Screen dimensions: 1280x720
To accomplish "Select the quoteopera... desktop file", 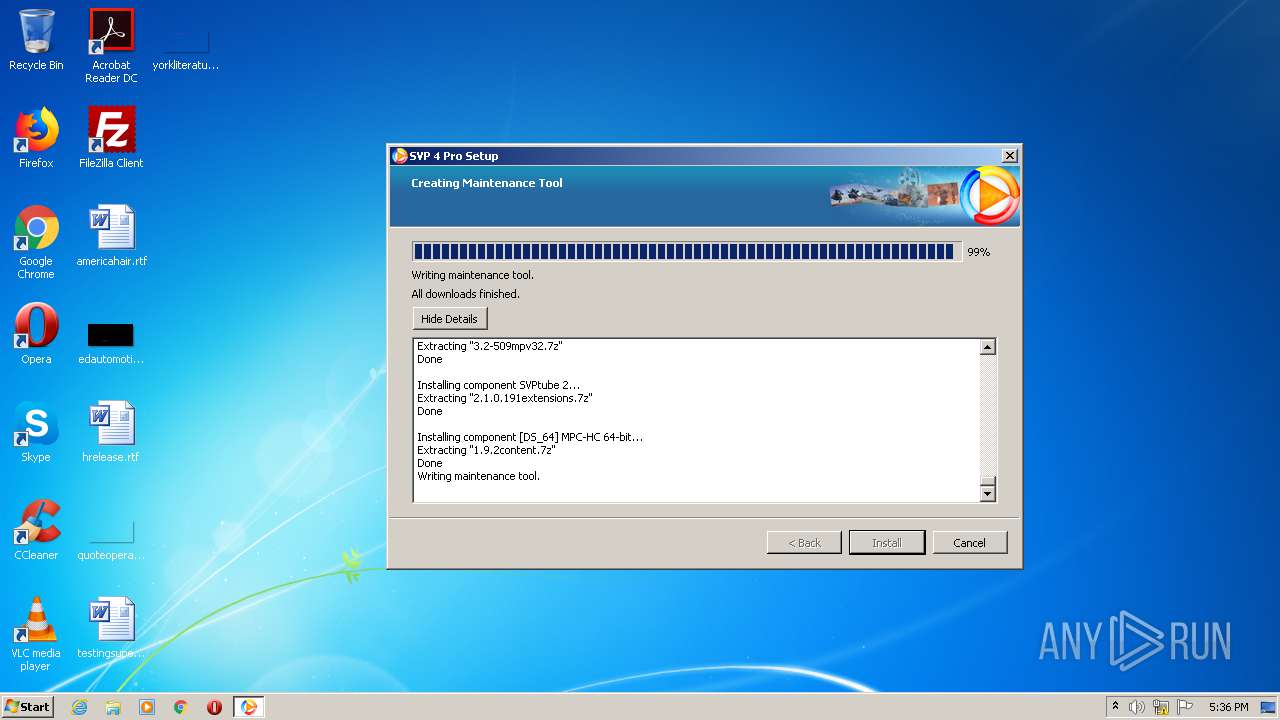I will [x=111, y=538].
